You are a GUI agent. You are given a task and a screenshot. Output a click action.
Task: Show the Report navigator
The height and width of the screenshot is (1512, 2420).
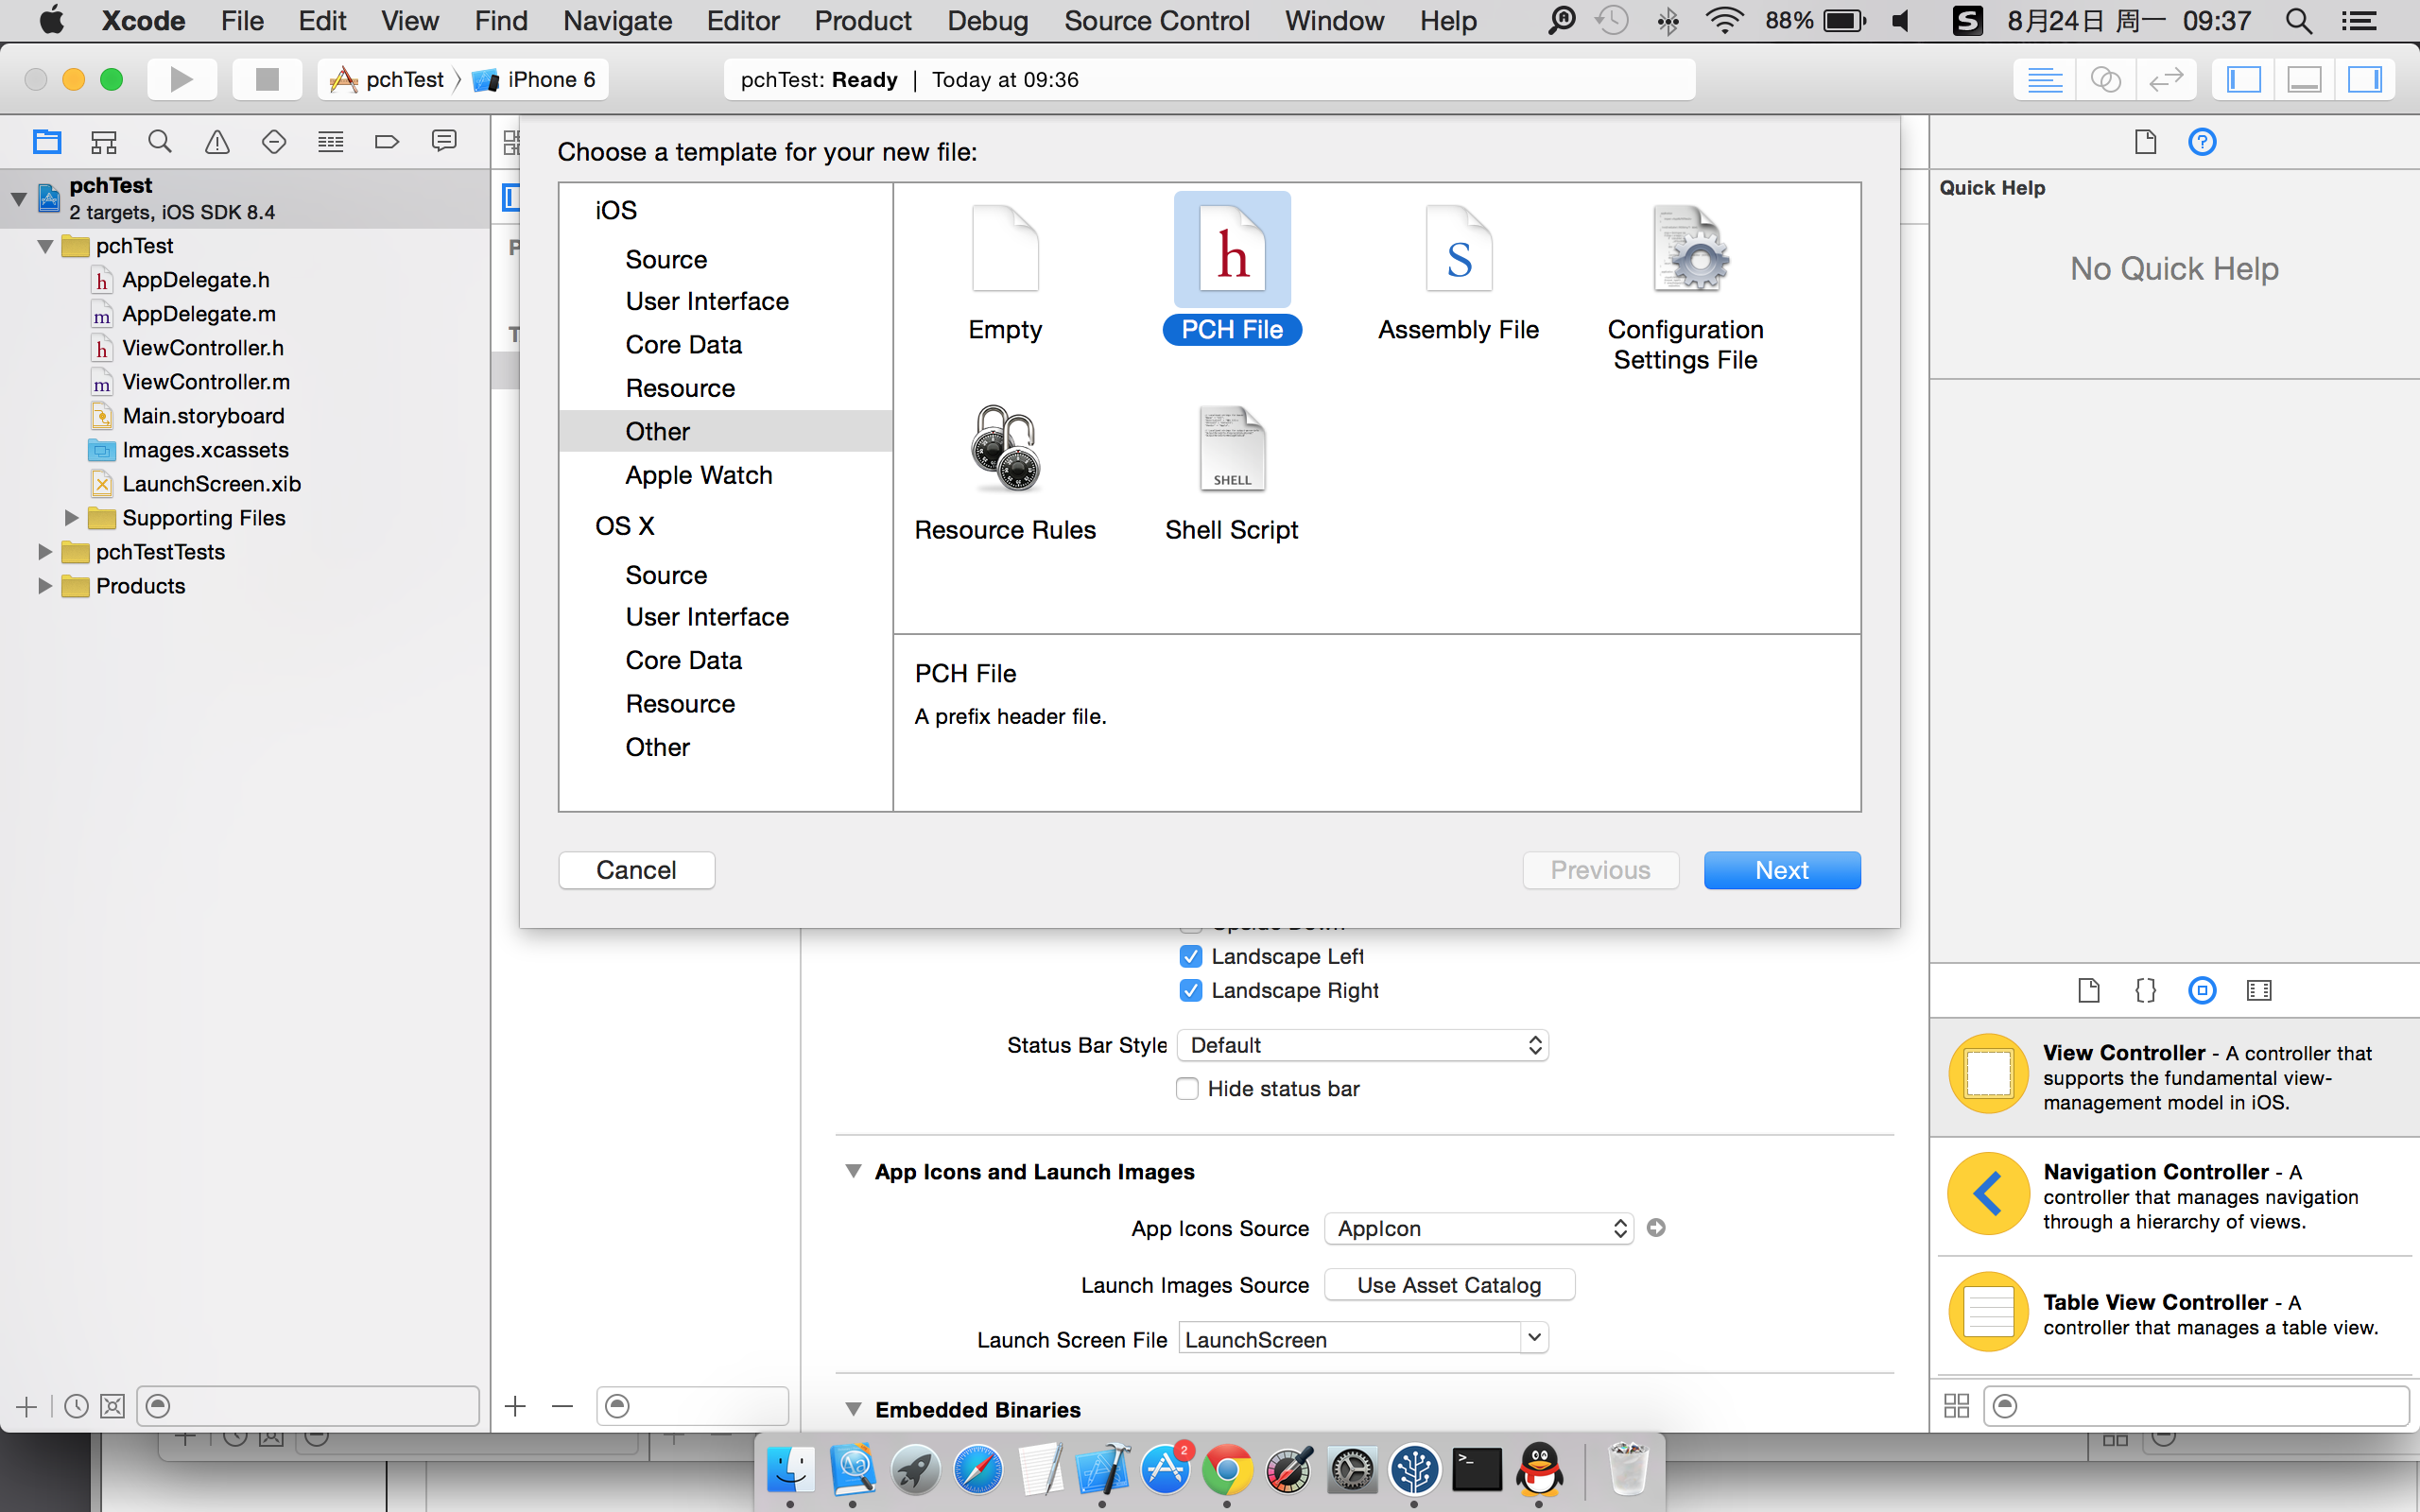[x=444, y=142]
